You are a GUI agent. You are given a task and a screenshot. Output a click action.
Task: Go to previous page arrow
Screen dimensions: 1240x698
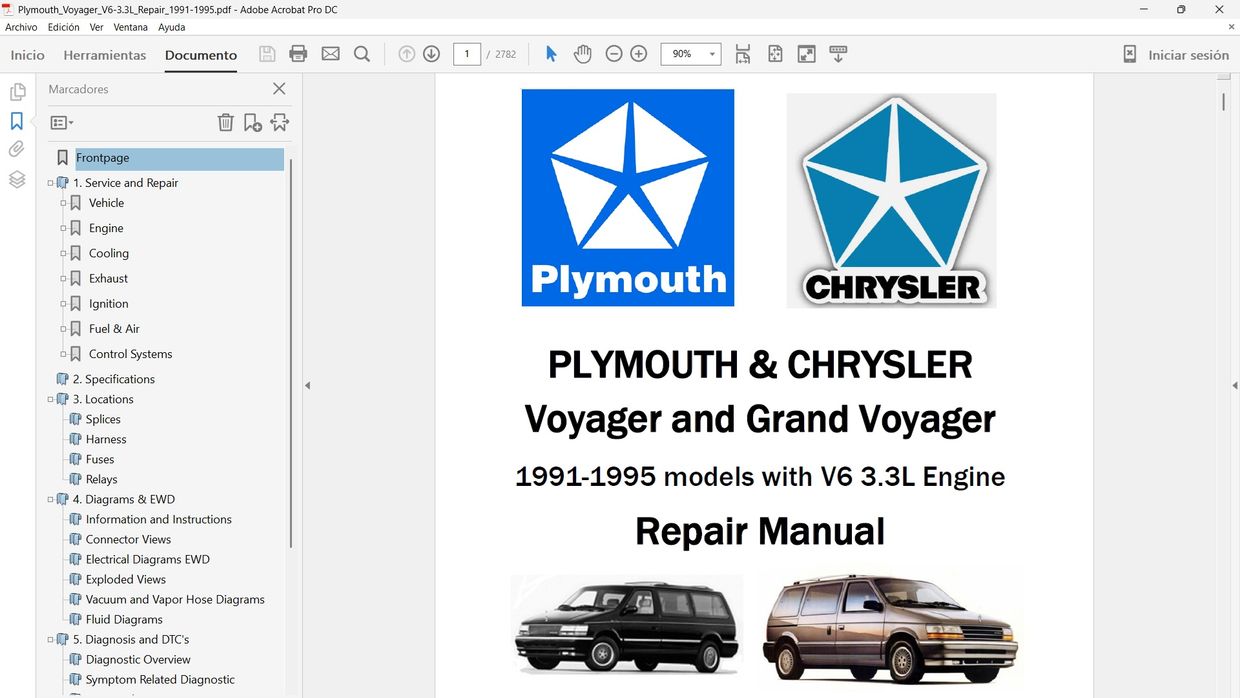406,54
